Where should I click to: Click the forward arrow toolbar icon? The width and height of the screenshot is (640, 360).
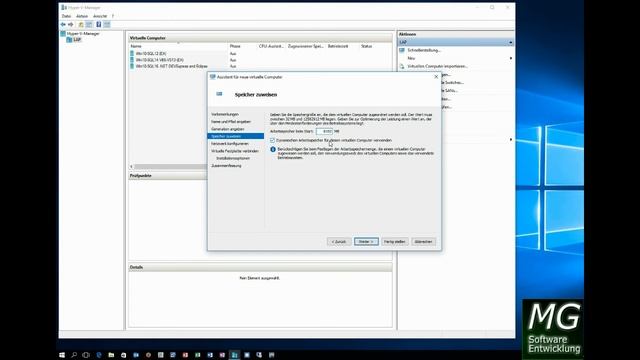tap(71, 24)
